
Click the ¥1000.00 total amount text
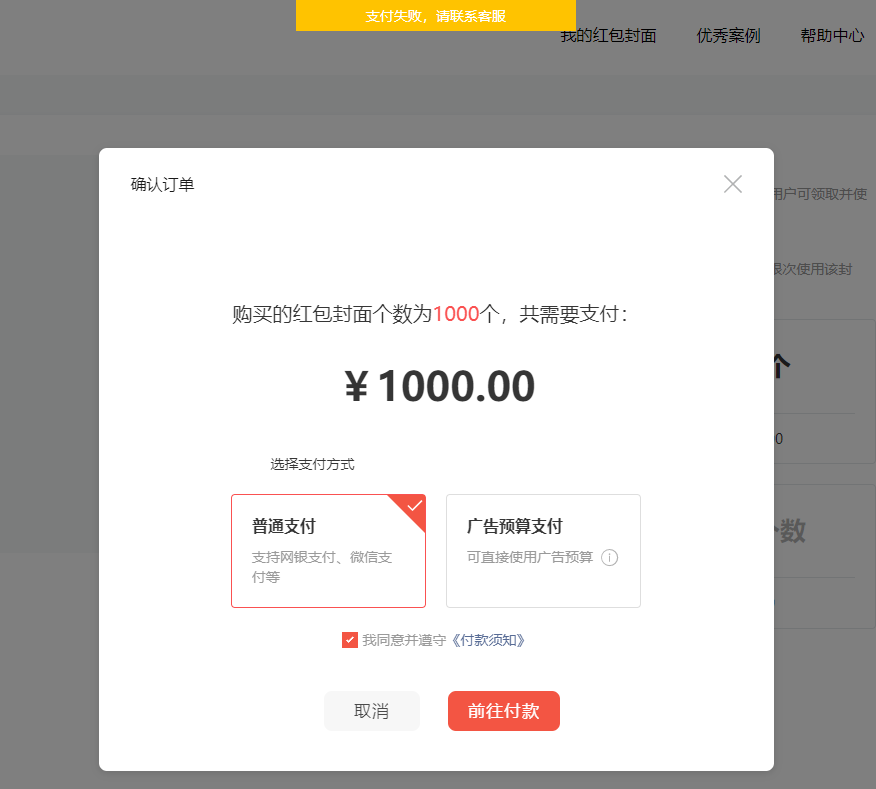tap(439, 386)
